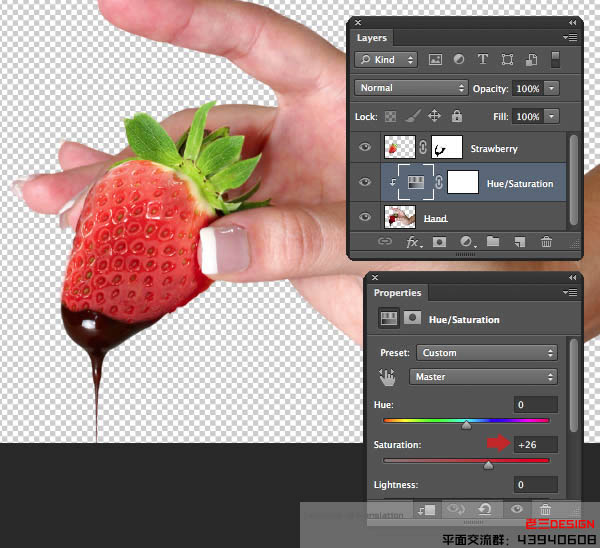Click the Hue/Saturation layer name
The height and width of the screenshot is (548, 600).
click(x=520, y=184)
